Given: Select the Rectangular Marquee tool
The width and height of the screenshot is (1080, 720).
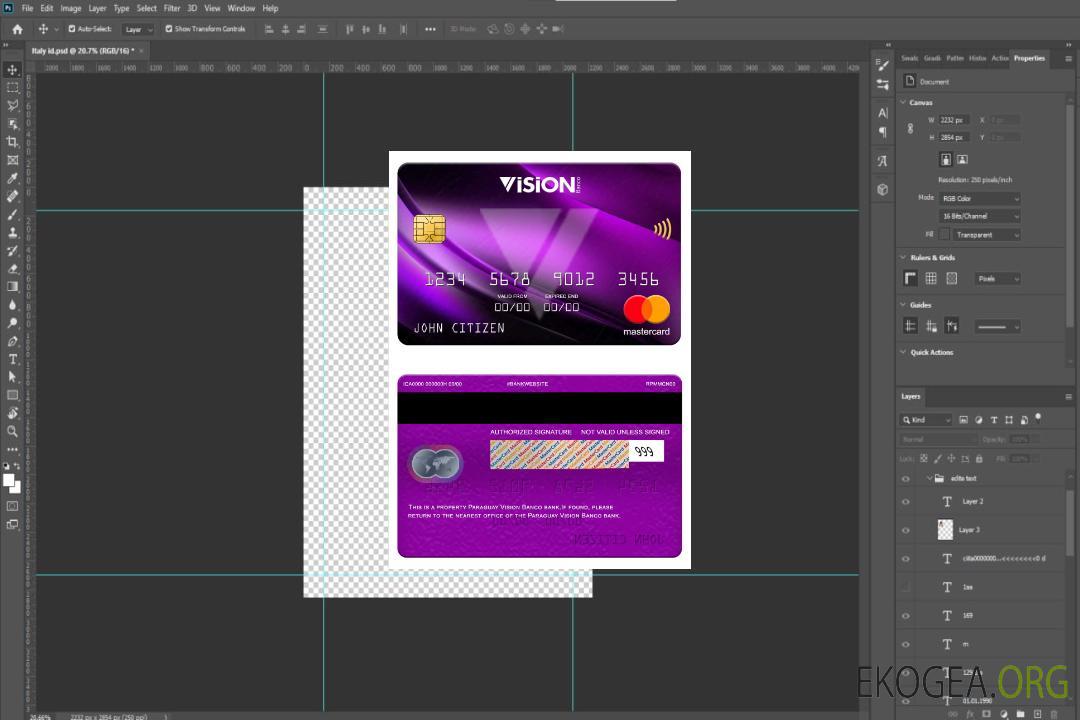Looking at the screenshot, I should coord(12,88).
